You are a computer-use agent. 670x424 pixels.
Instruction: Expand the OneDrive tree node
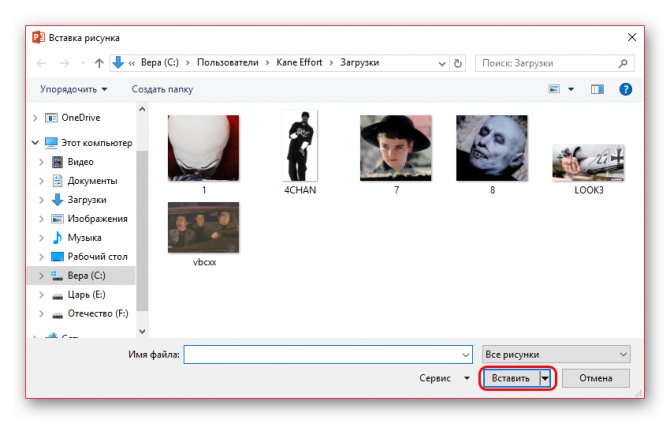point(35,118)
